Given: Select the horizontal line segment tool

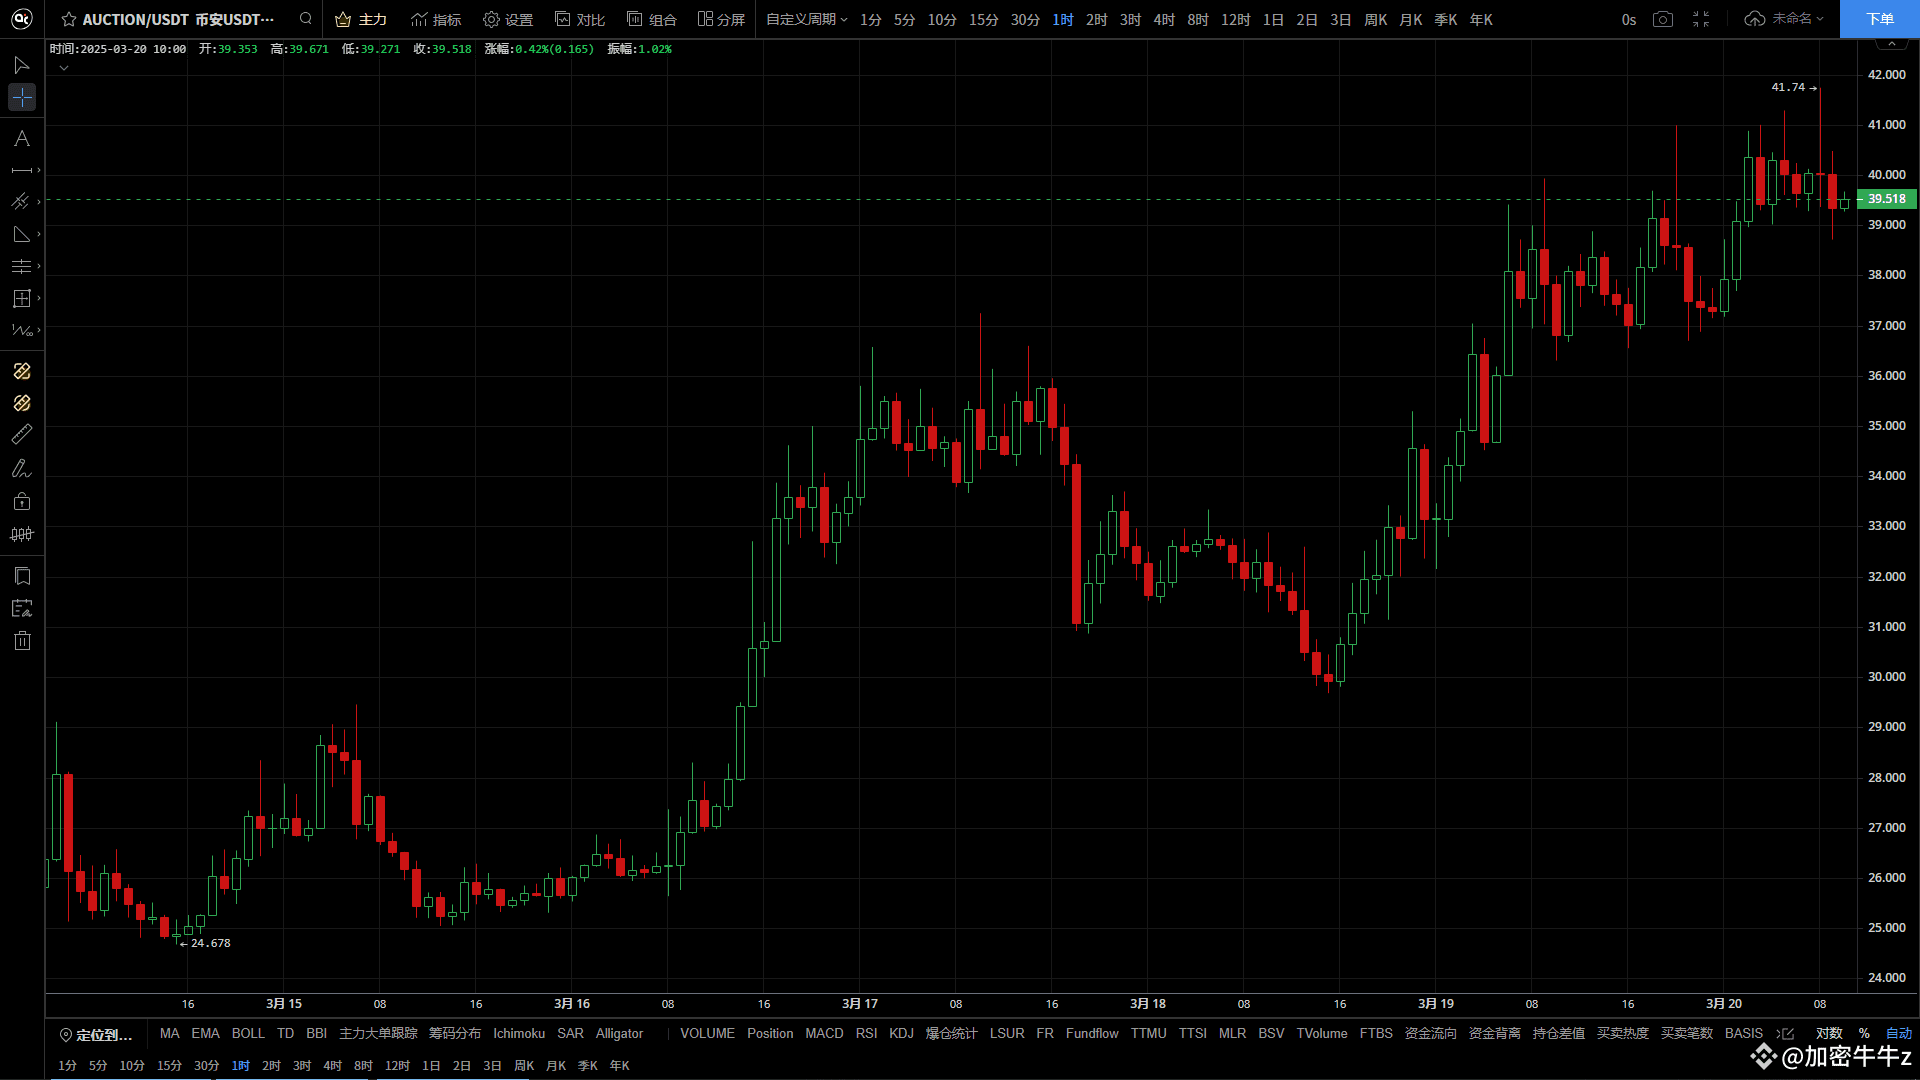Looking at the screenshot, I should (21, 170).
